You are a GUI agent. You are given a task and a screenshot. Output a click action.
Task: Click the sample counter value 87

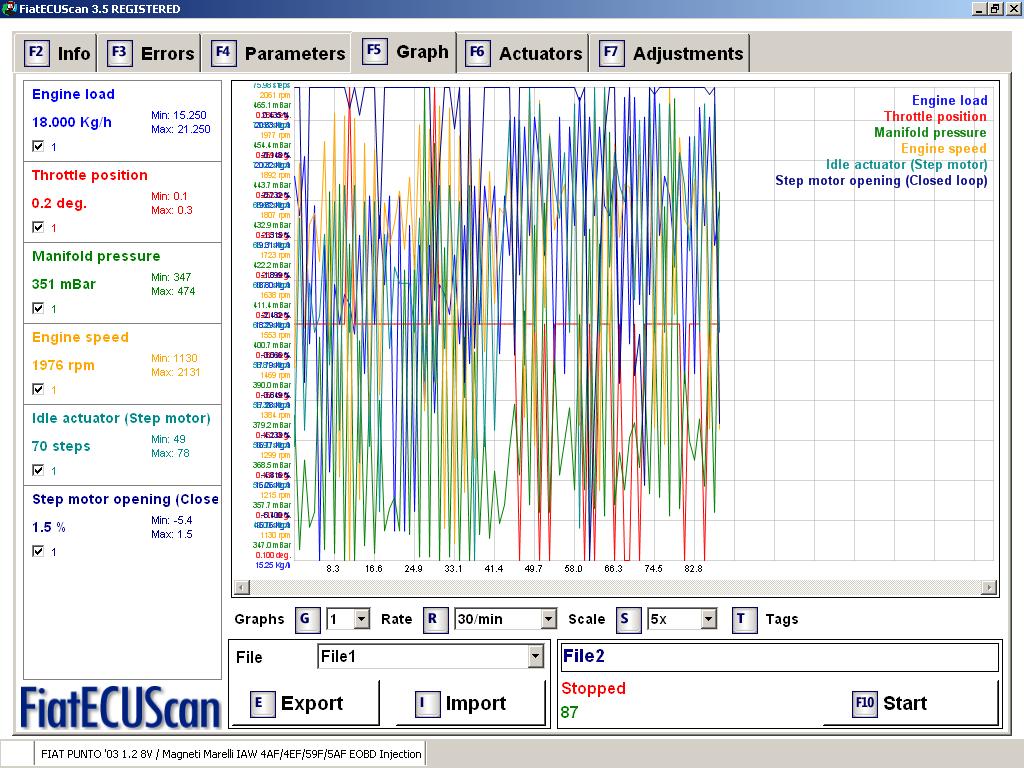[569, 712]
